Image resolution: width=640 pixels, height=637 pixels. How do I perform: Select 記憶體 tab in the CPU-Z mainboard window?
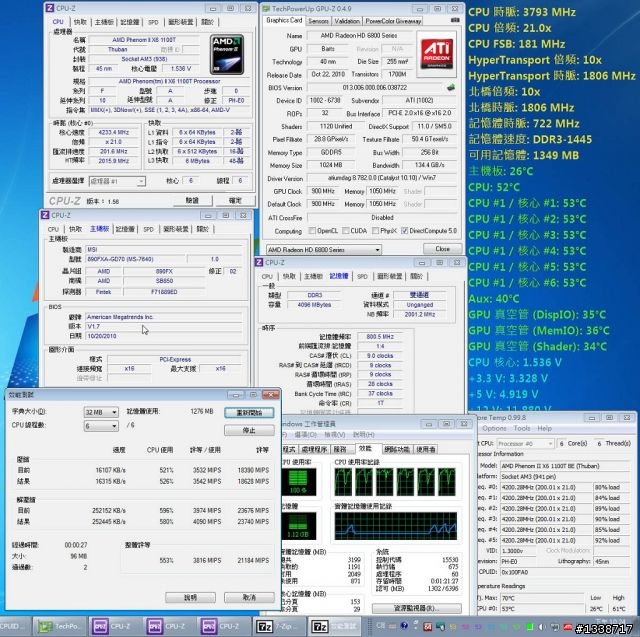tap(125, 229)
